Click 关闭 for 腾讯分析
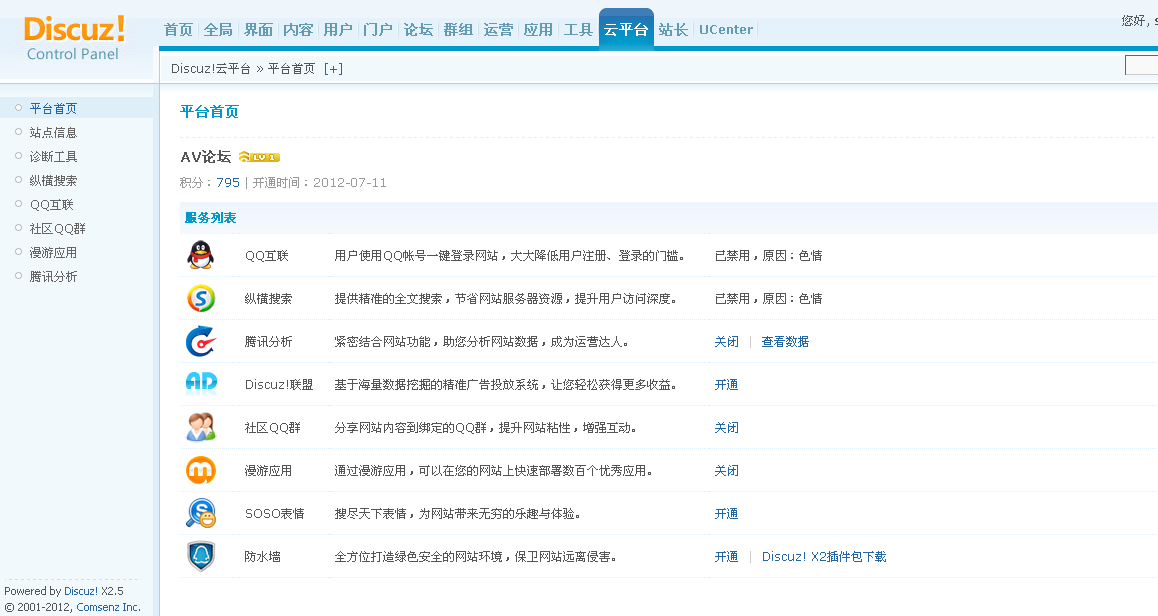 [x=726, y=341]
